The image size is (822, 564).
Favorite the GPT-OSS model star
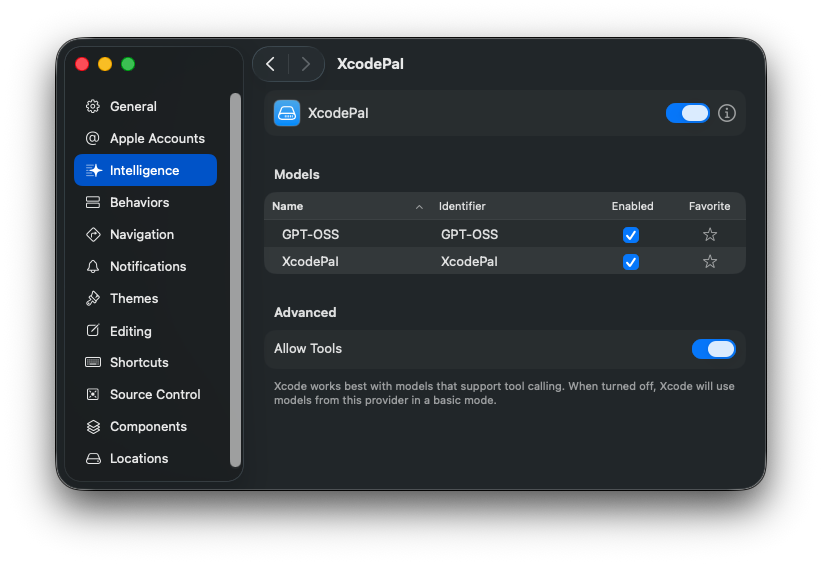click(x=710, y=234)
